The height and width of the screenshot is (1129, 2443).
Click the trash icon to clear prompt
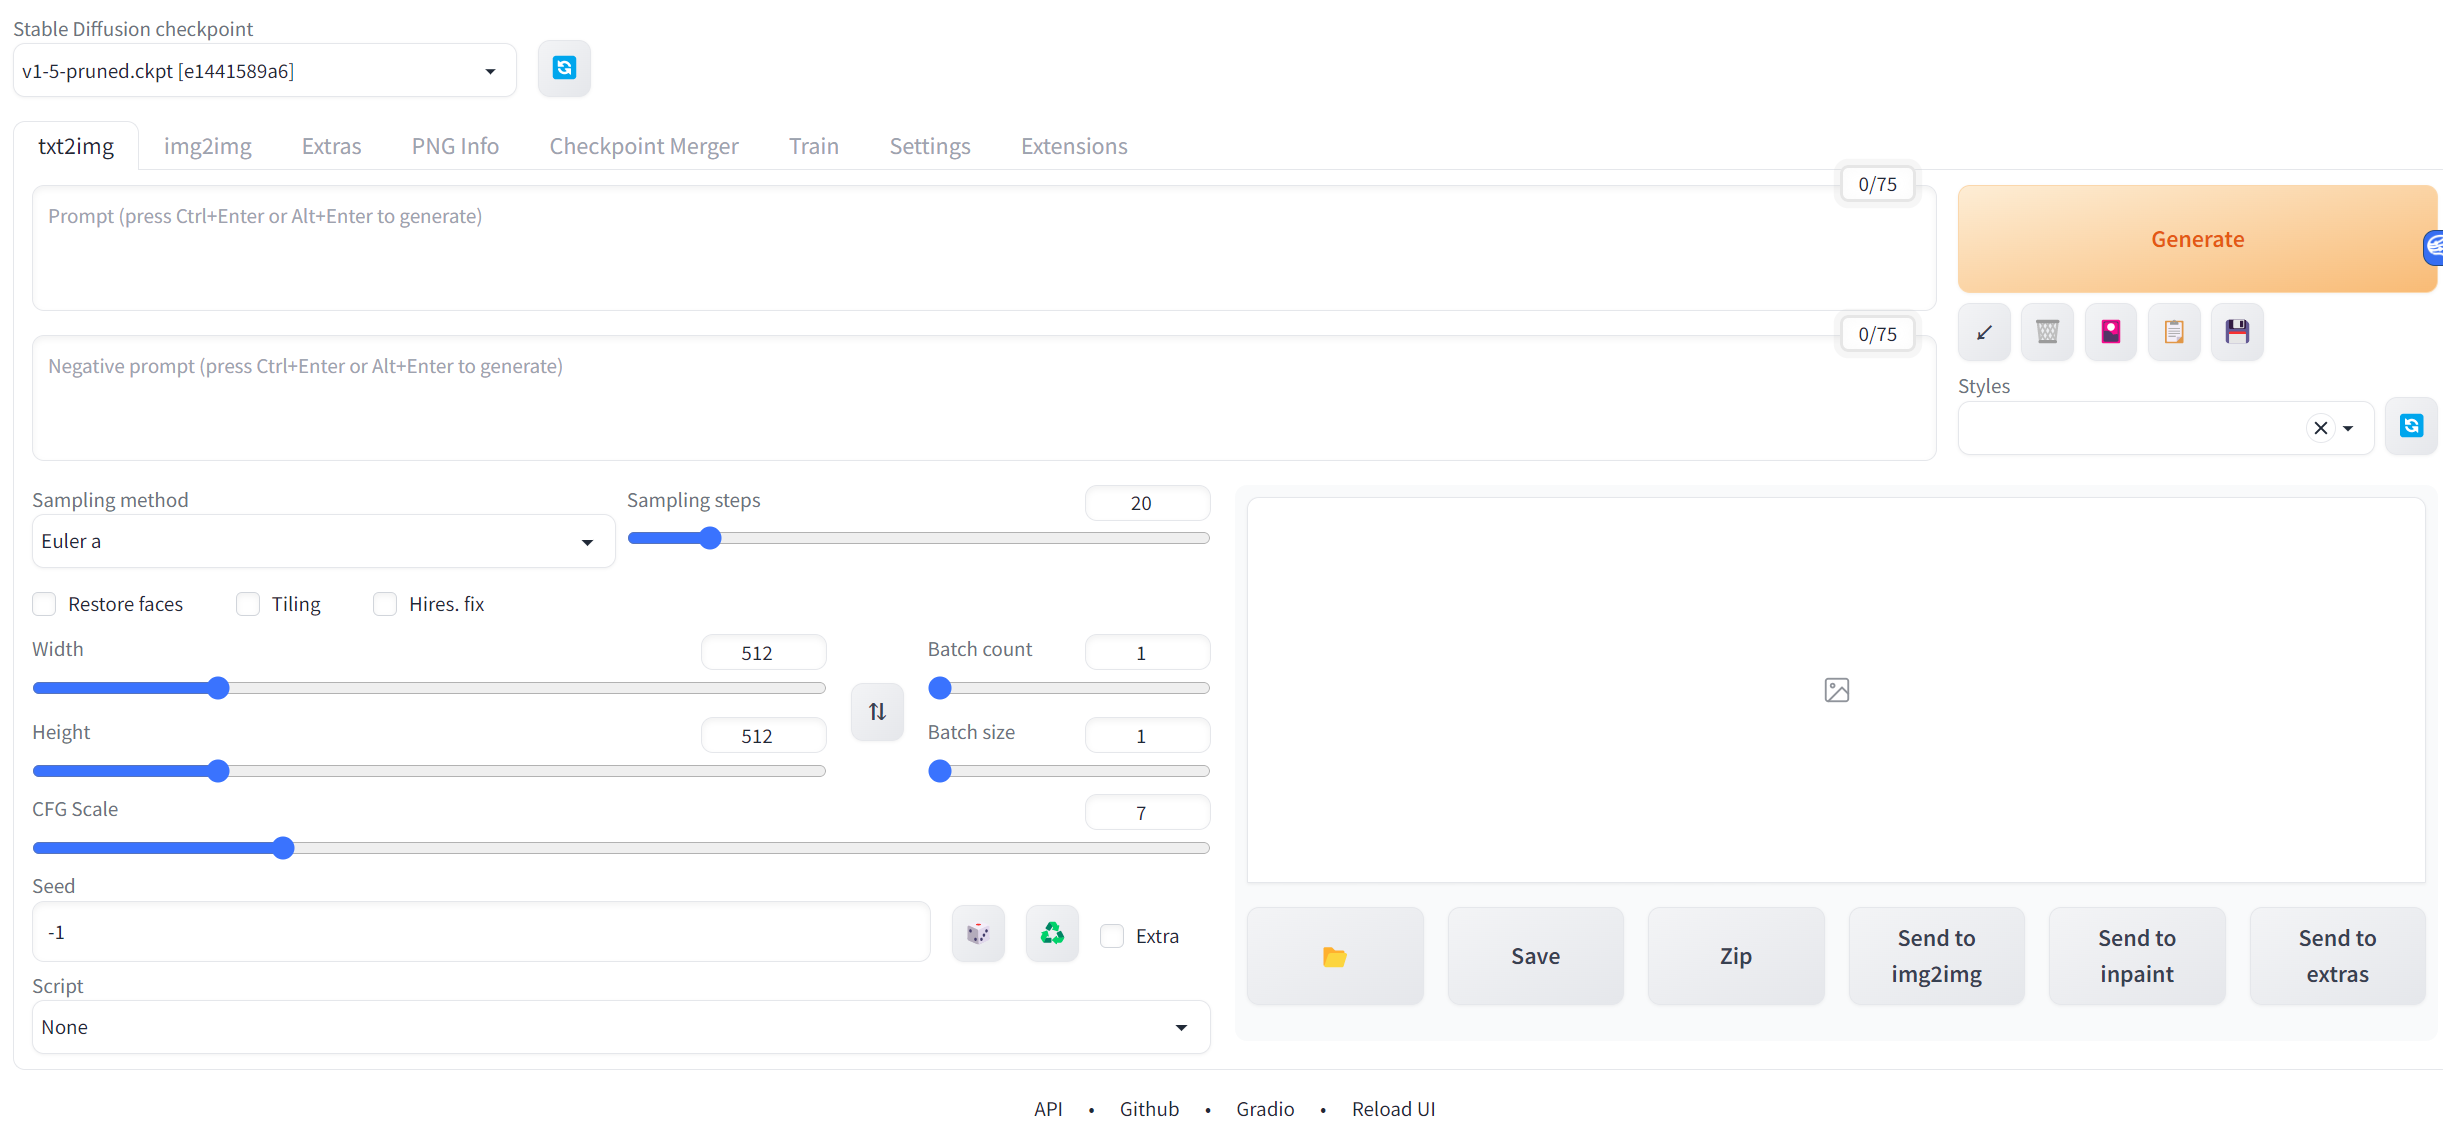point(2047,332)
